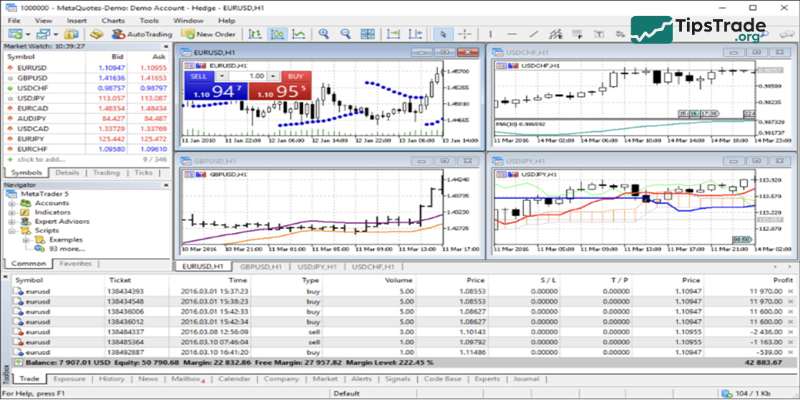Expand the Indicators node in Navigator

11,211
